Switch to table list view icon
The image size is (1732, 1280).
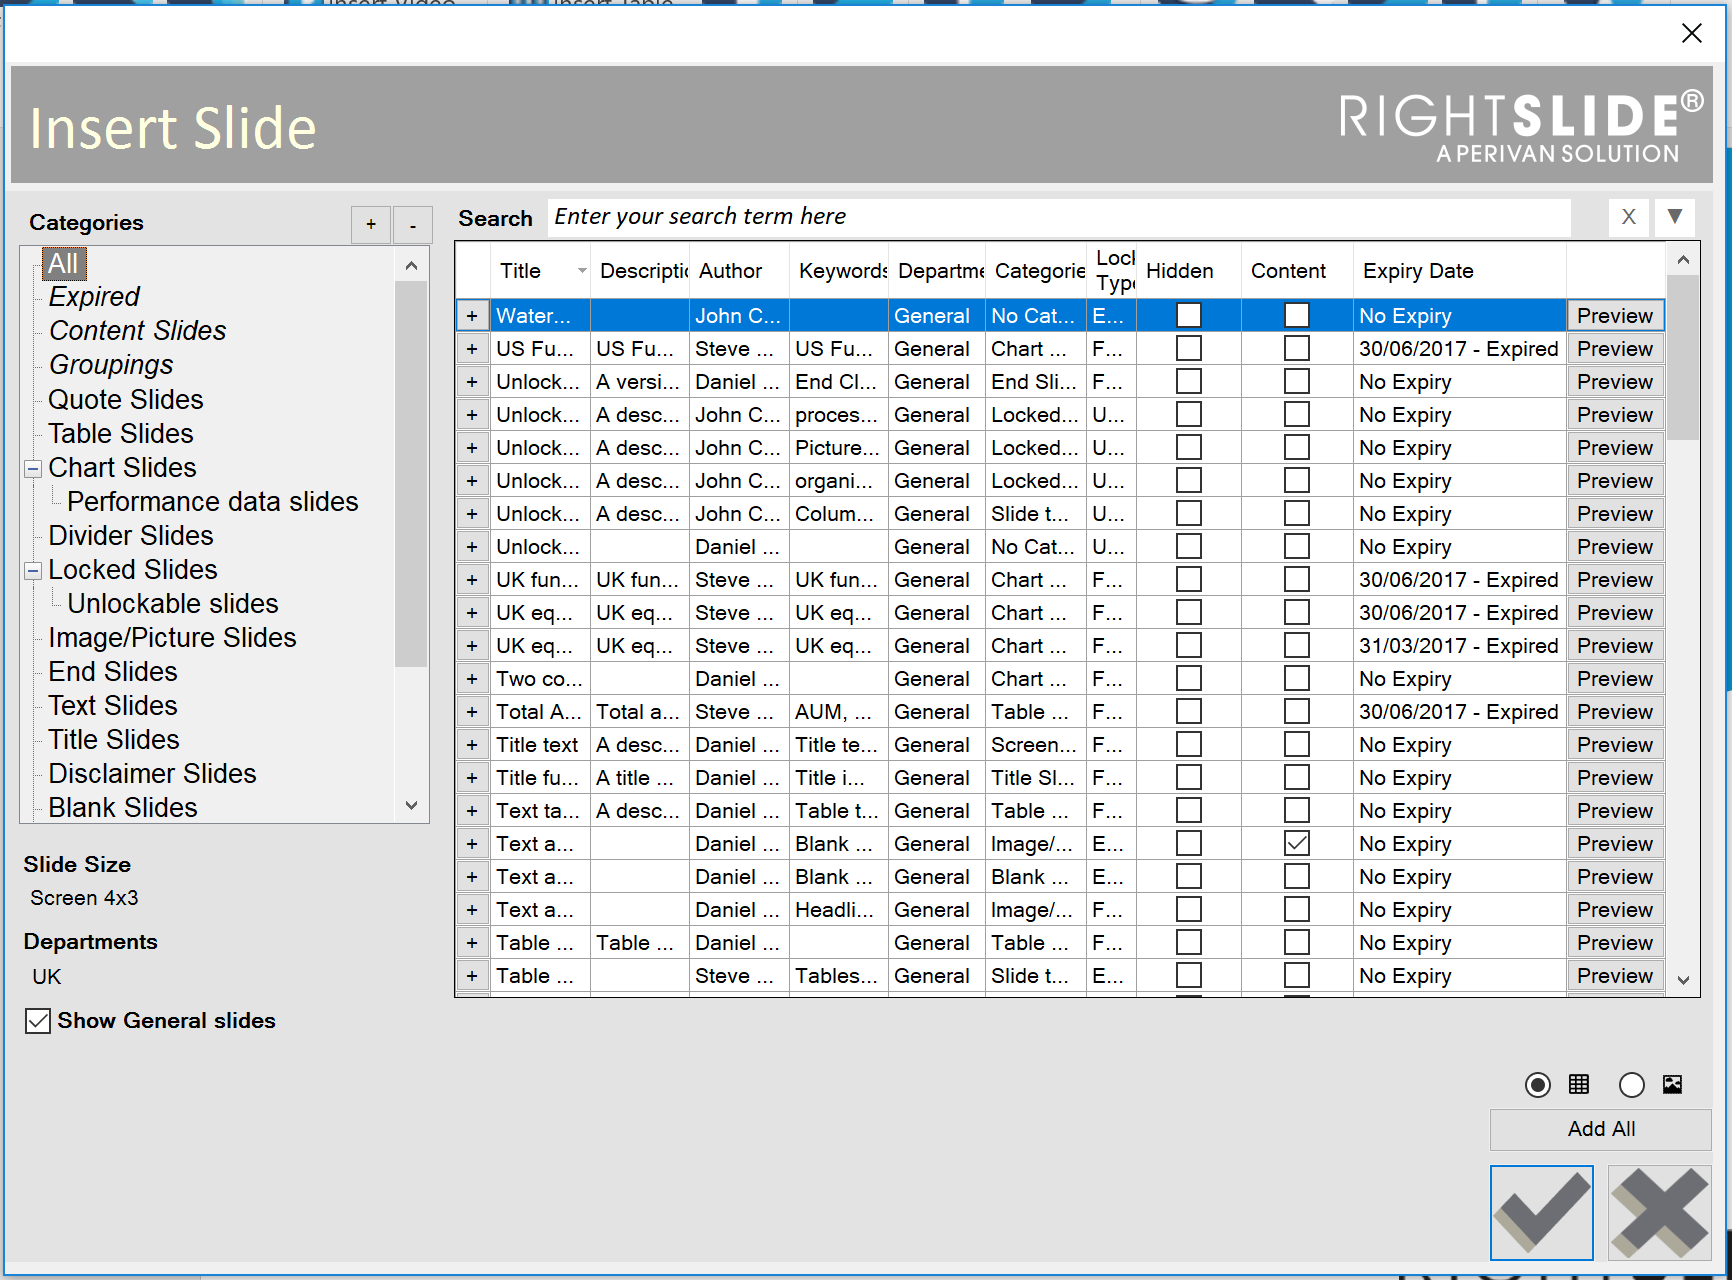1579,1084
